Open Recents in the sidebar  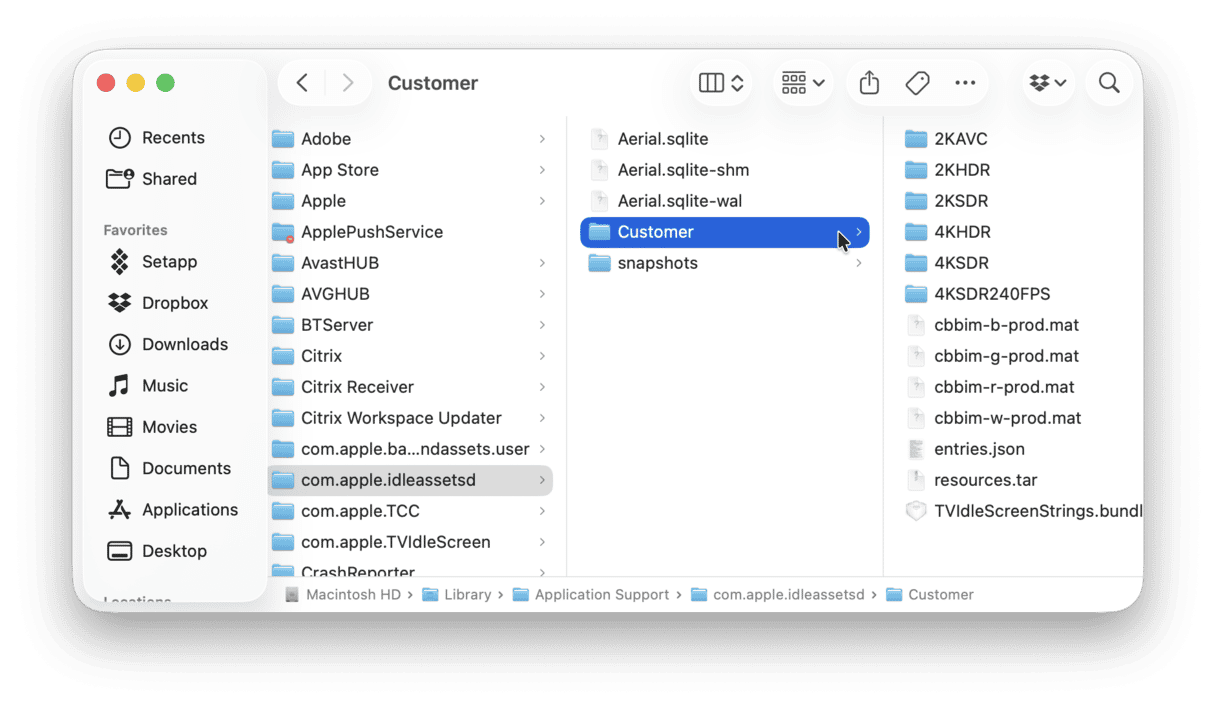pyautogui.click(x=172, y=138)
